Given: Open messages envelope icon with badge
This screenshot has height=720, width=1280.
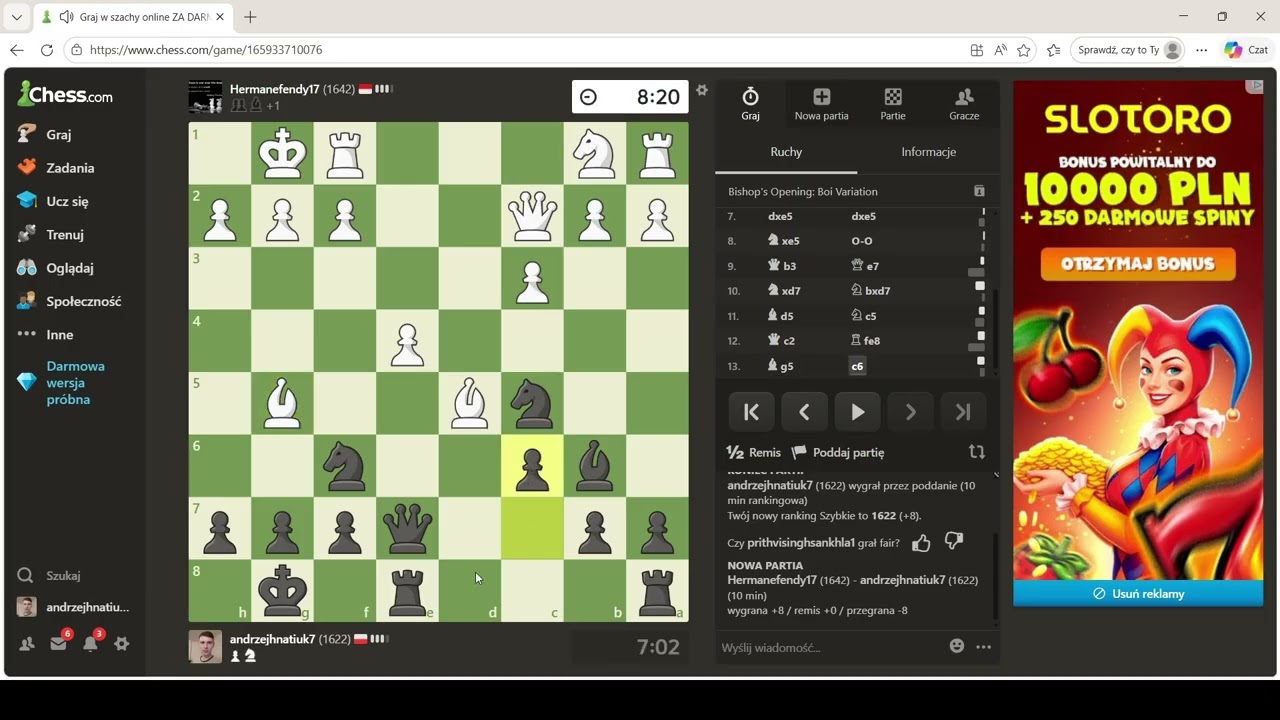Looking at the screenshot, I should tap(58, 644).
